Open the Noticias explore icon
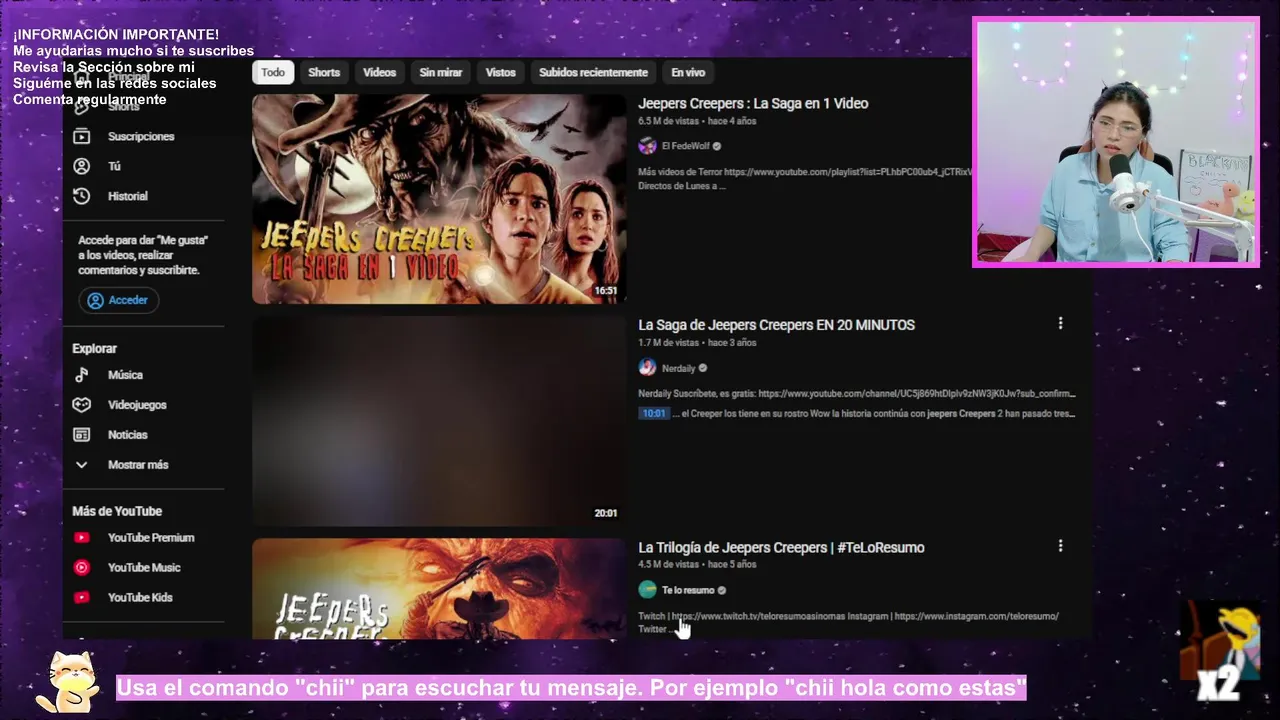The height and width of the screenshot is (720, 1280). click(x=82, y=435)
